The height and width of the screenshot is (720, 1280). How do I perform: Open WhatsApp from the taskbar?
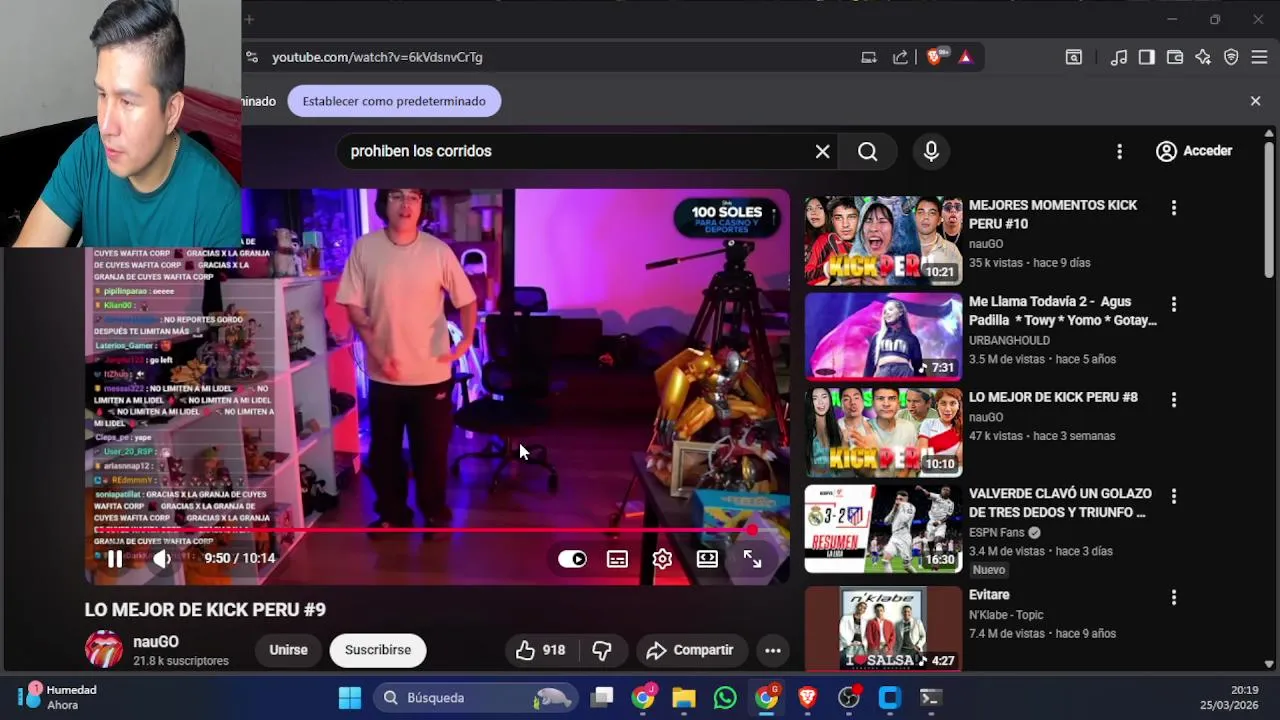pyautogui.click(x=725, y=698)
